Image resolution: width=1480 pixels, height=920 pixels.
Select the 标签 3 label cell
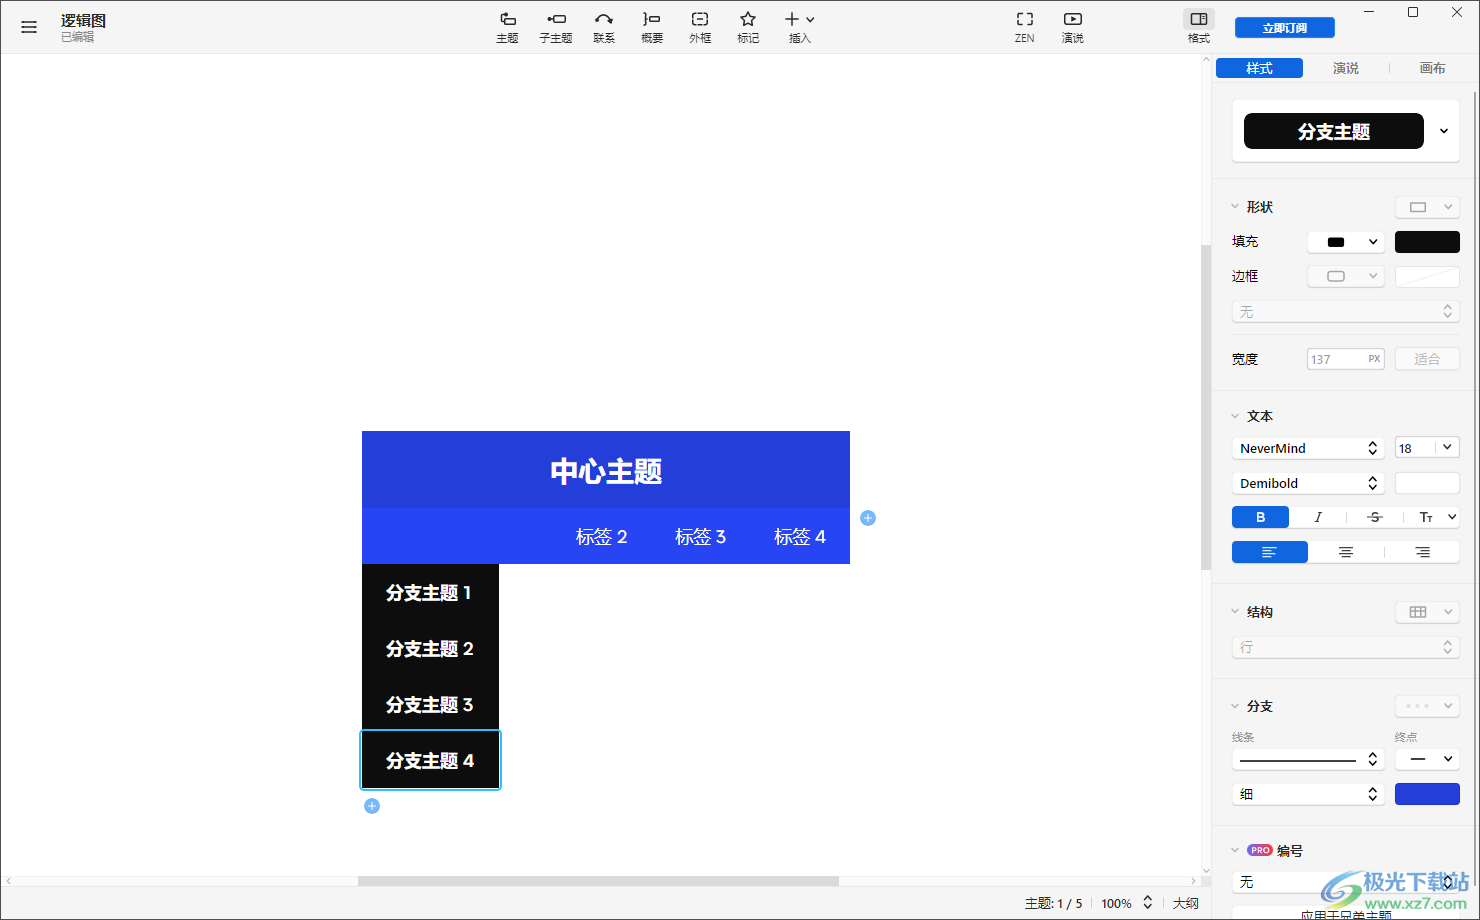click(x=700, y=536)
